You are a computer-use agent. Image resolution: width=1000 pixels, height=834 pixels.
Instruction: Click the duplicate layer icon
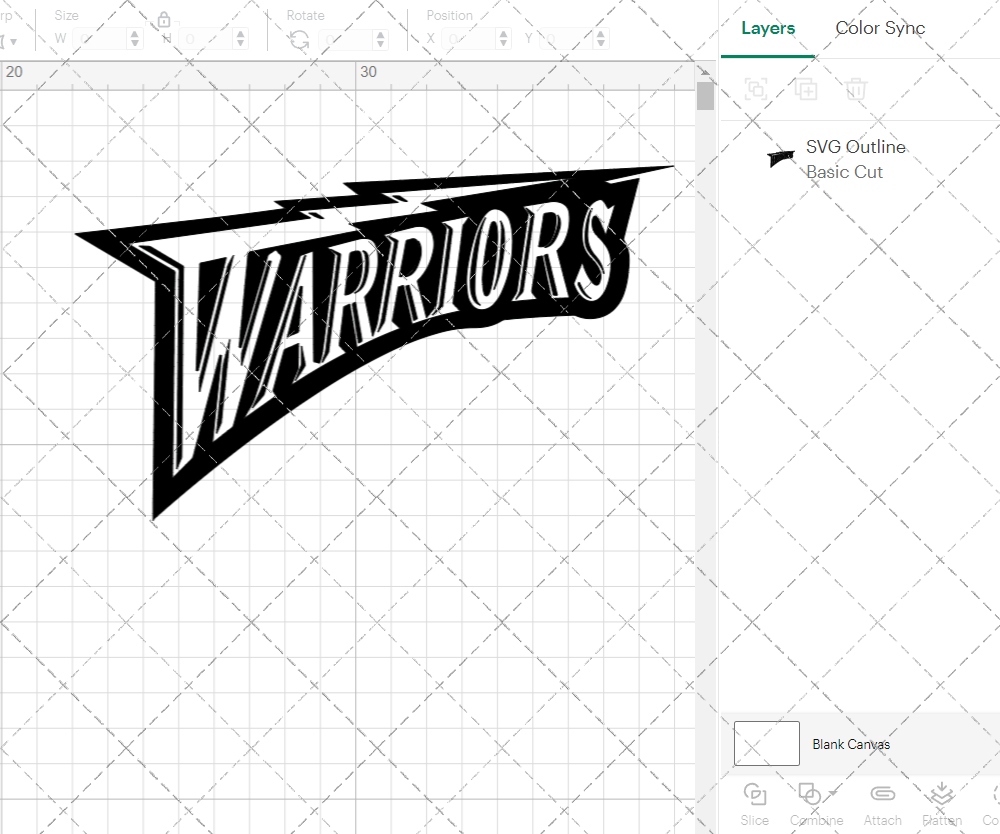click(x=807, y=89)
